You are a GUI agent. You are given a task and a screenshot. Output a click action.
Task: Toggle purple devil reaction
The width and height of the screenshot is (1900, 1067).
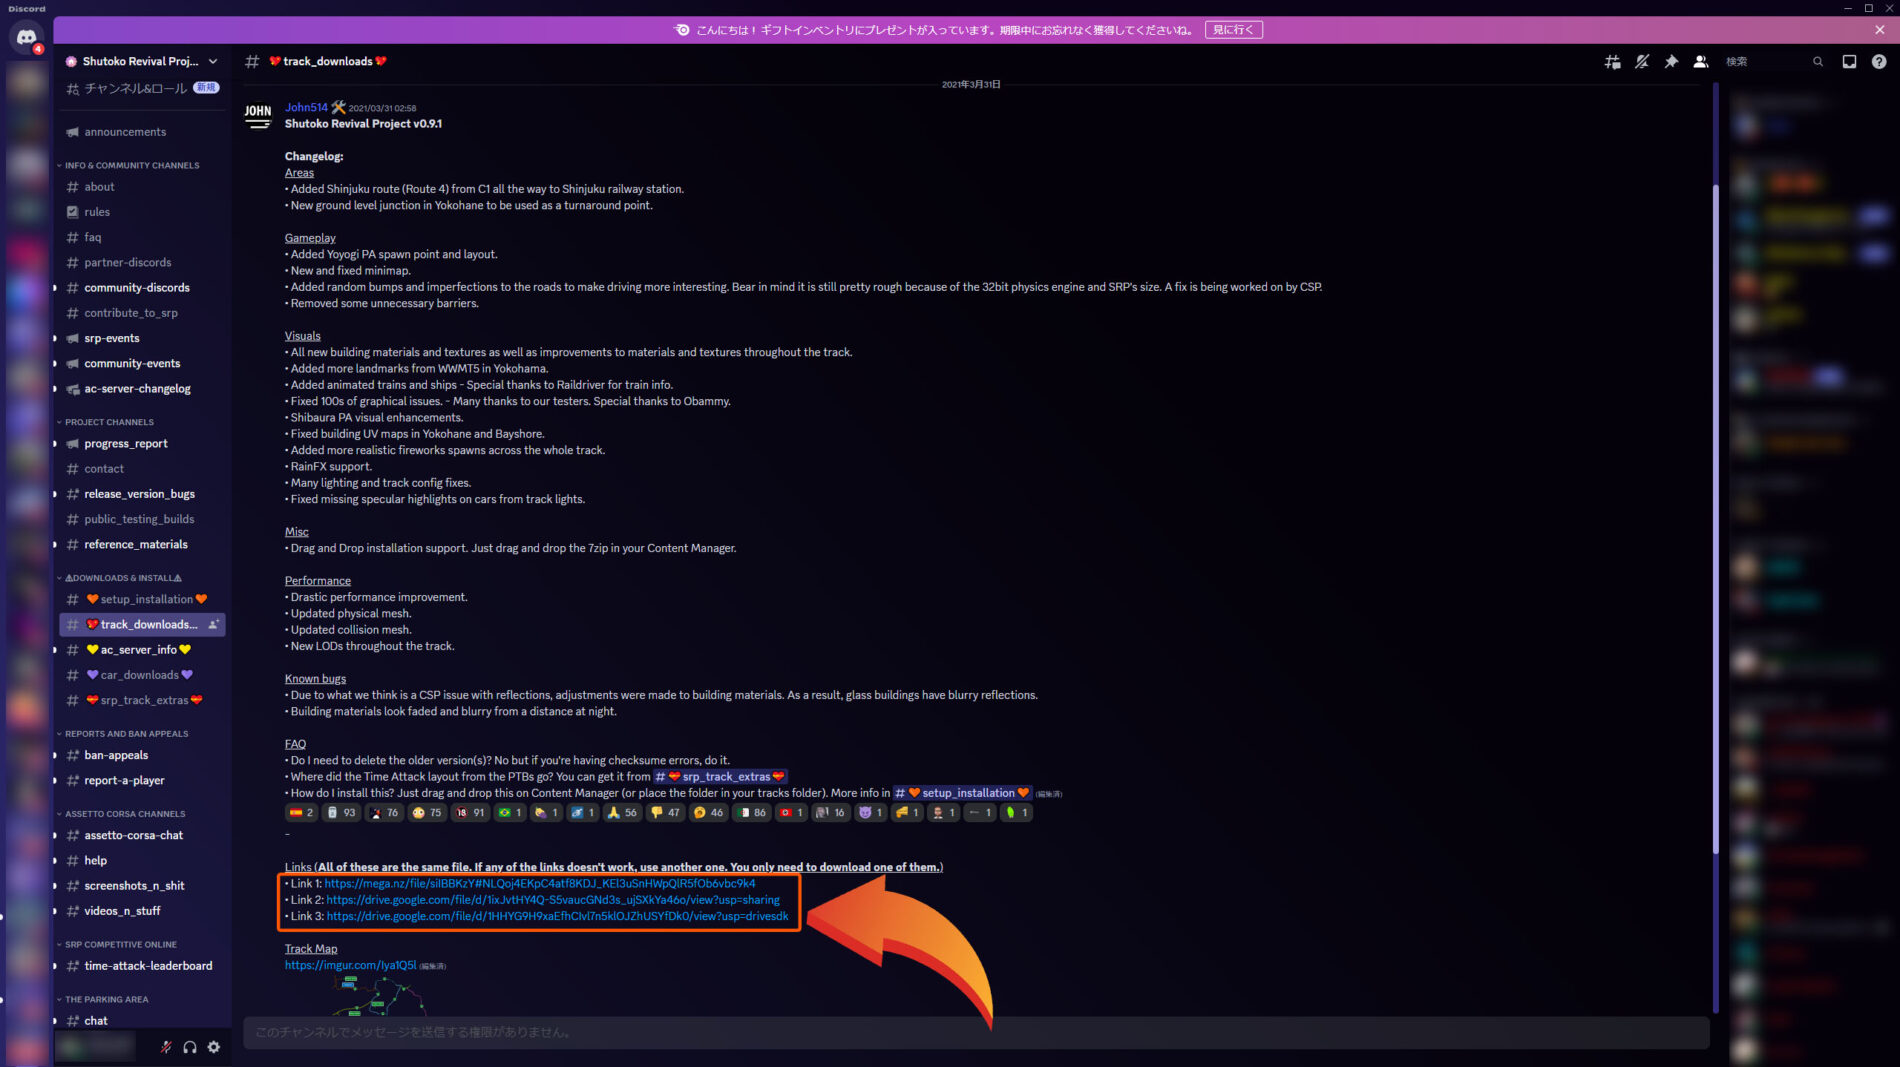[x=871, y=813]
